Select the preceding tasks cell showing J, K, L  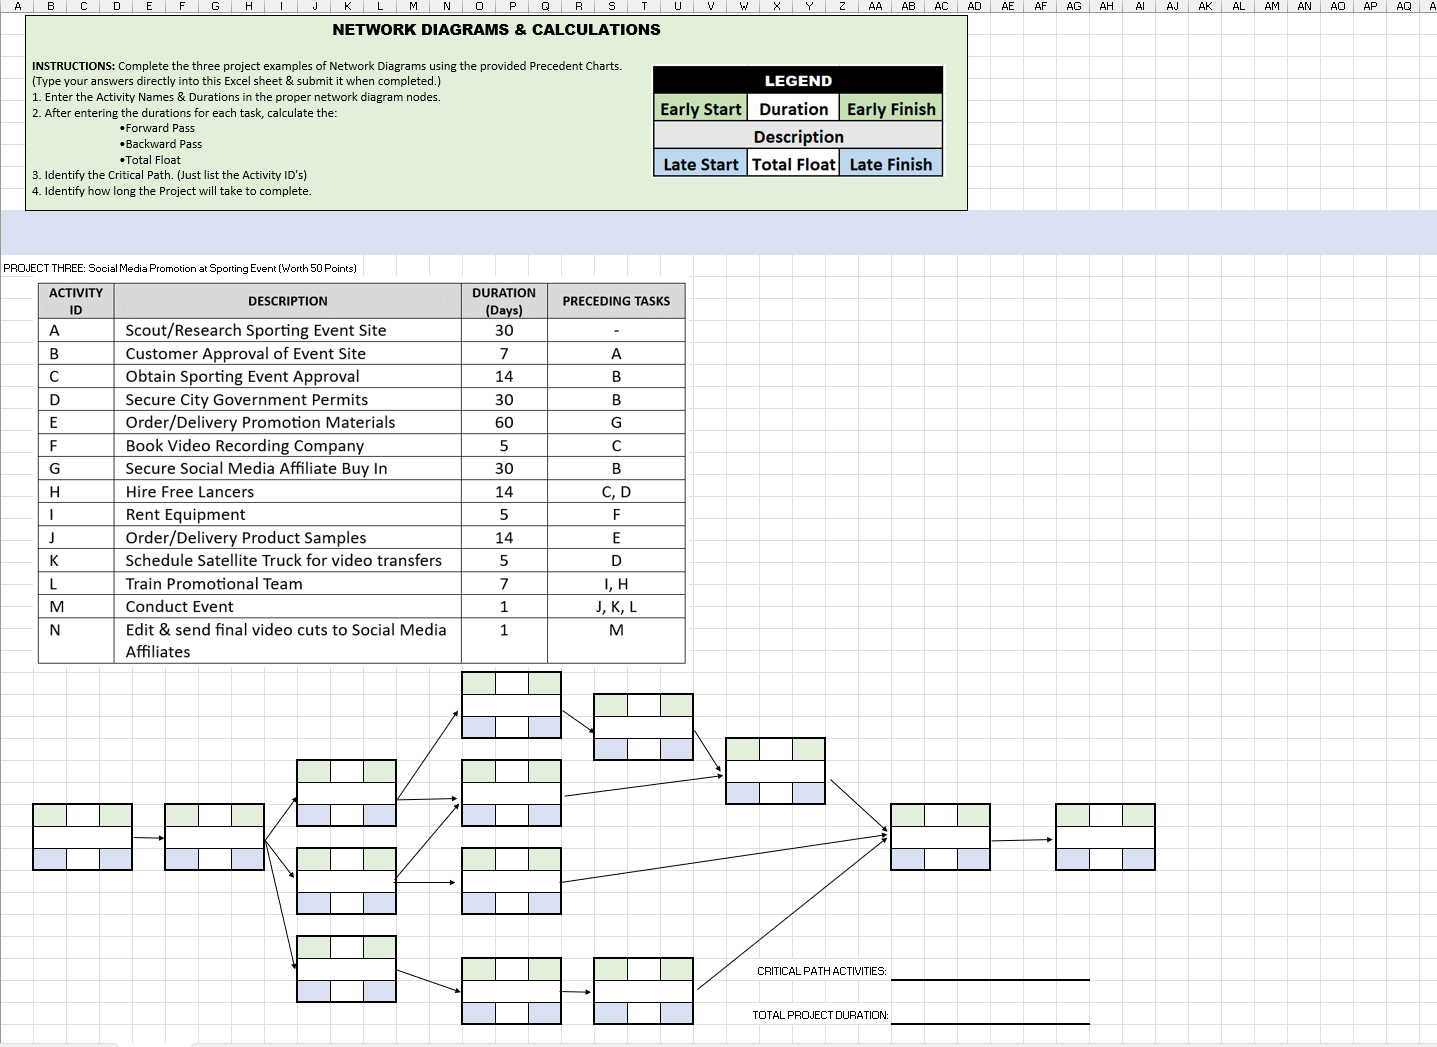coord(616,606)
